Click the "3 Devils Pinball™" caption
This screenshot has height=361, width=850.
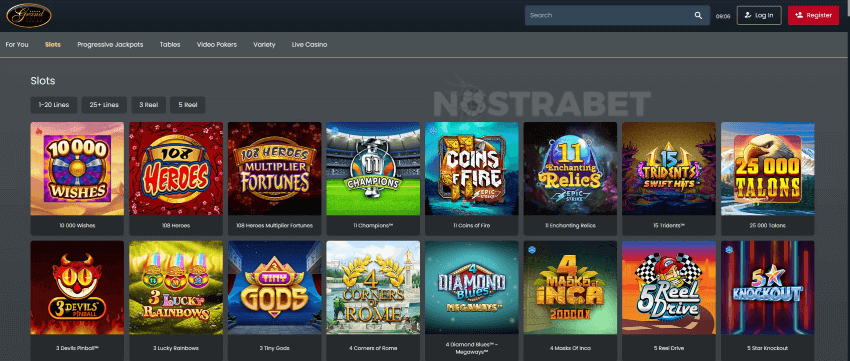(x=77, y=348)
